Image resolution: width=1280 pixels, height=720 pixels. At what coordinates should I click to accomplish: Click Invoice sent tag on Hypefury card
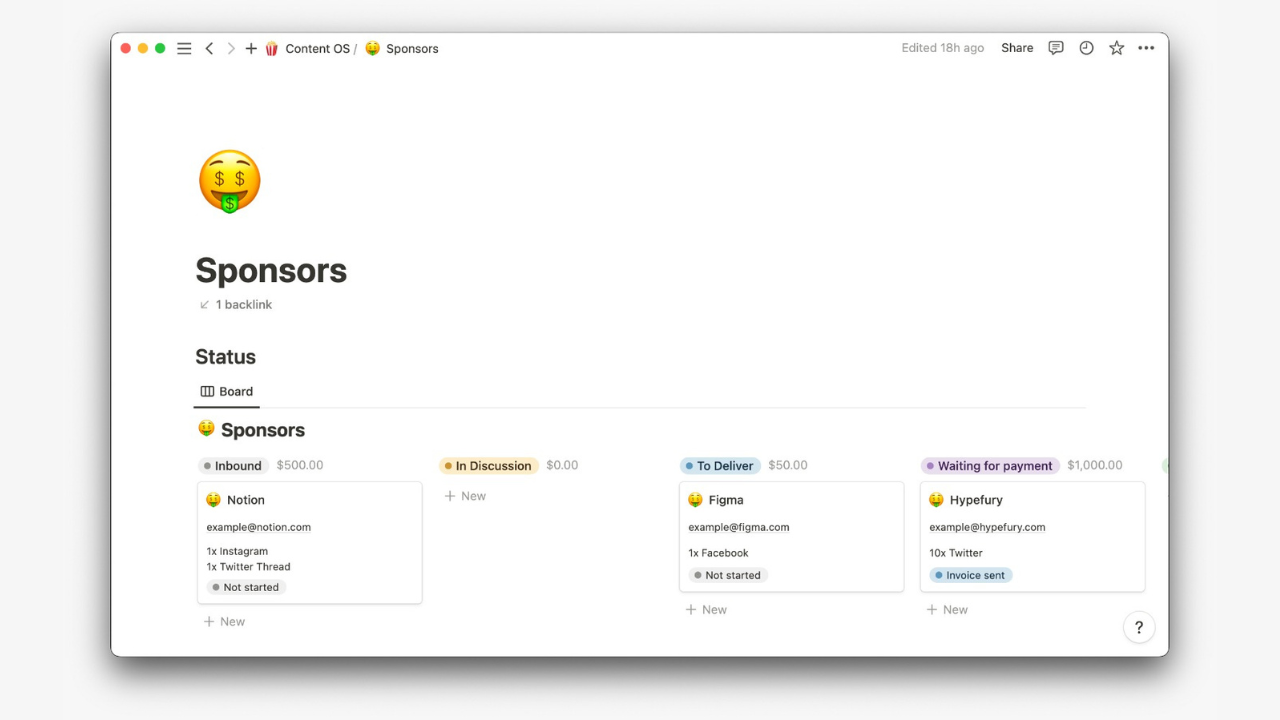(x=971, y=576)
